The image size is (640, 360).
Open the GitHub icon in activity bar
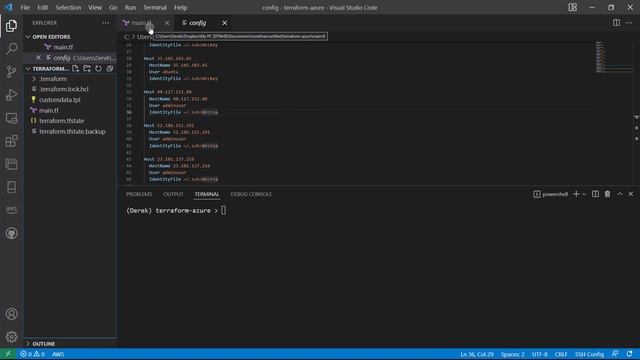click(x=11, y=233)
